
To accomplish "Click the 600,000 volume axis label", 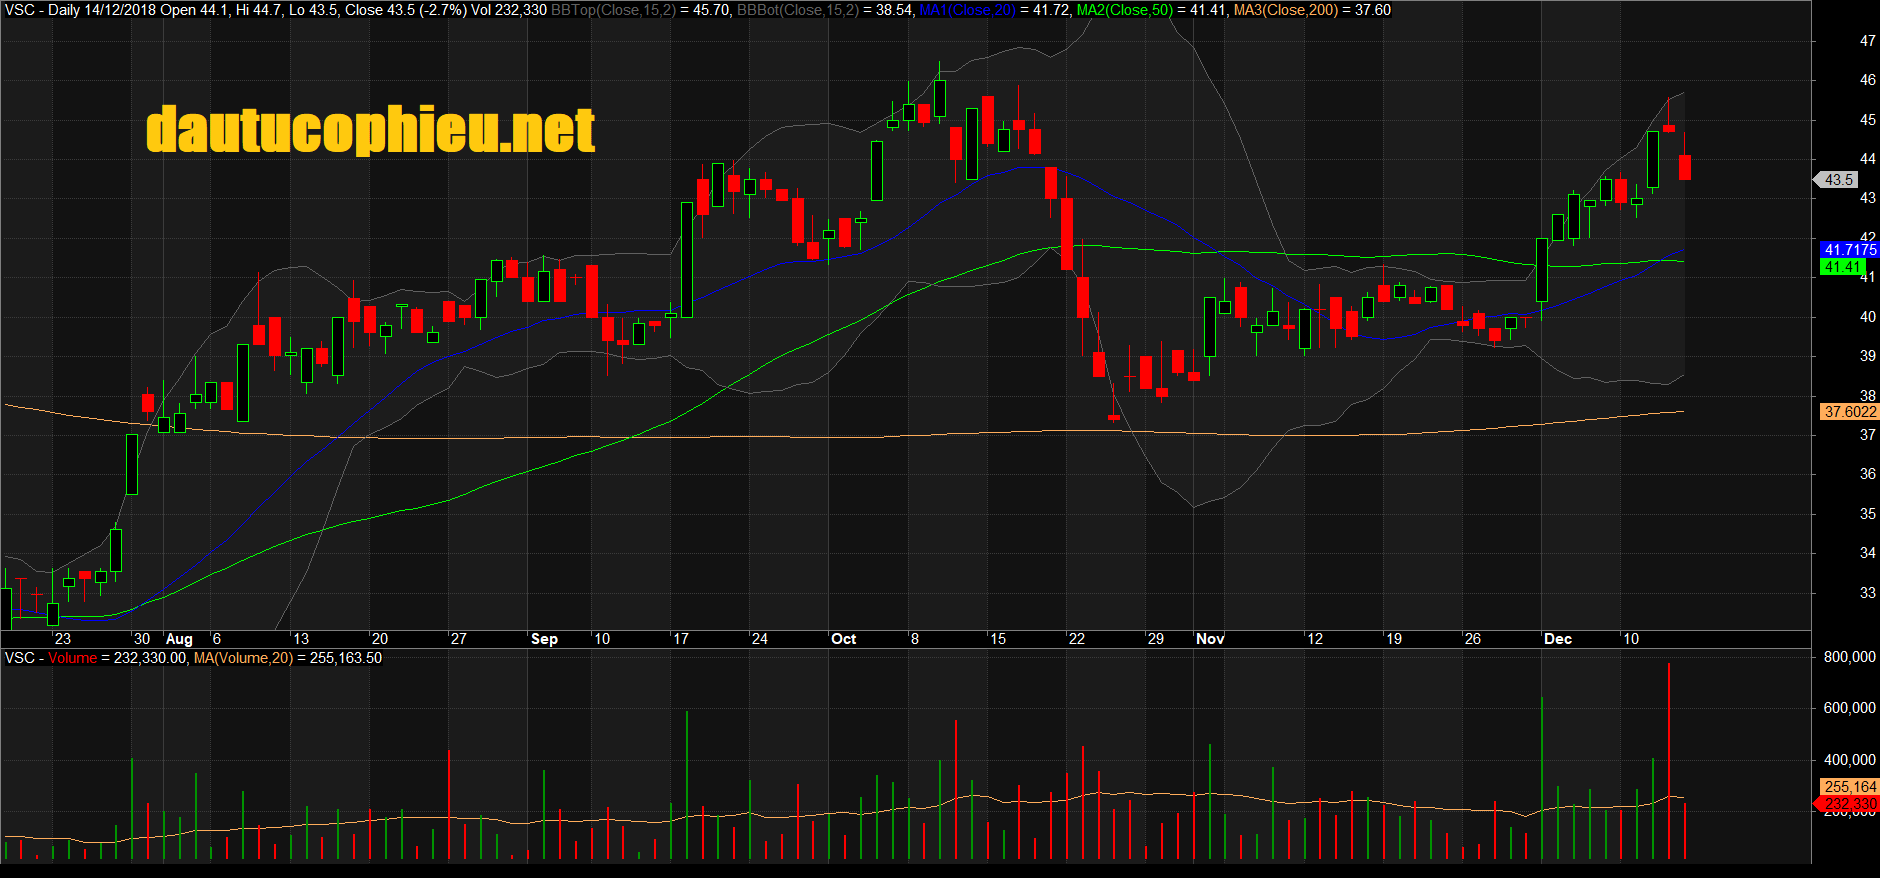I will pyautogui.click(x=1850, y=708).
